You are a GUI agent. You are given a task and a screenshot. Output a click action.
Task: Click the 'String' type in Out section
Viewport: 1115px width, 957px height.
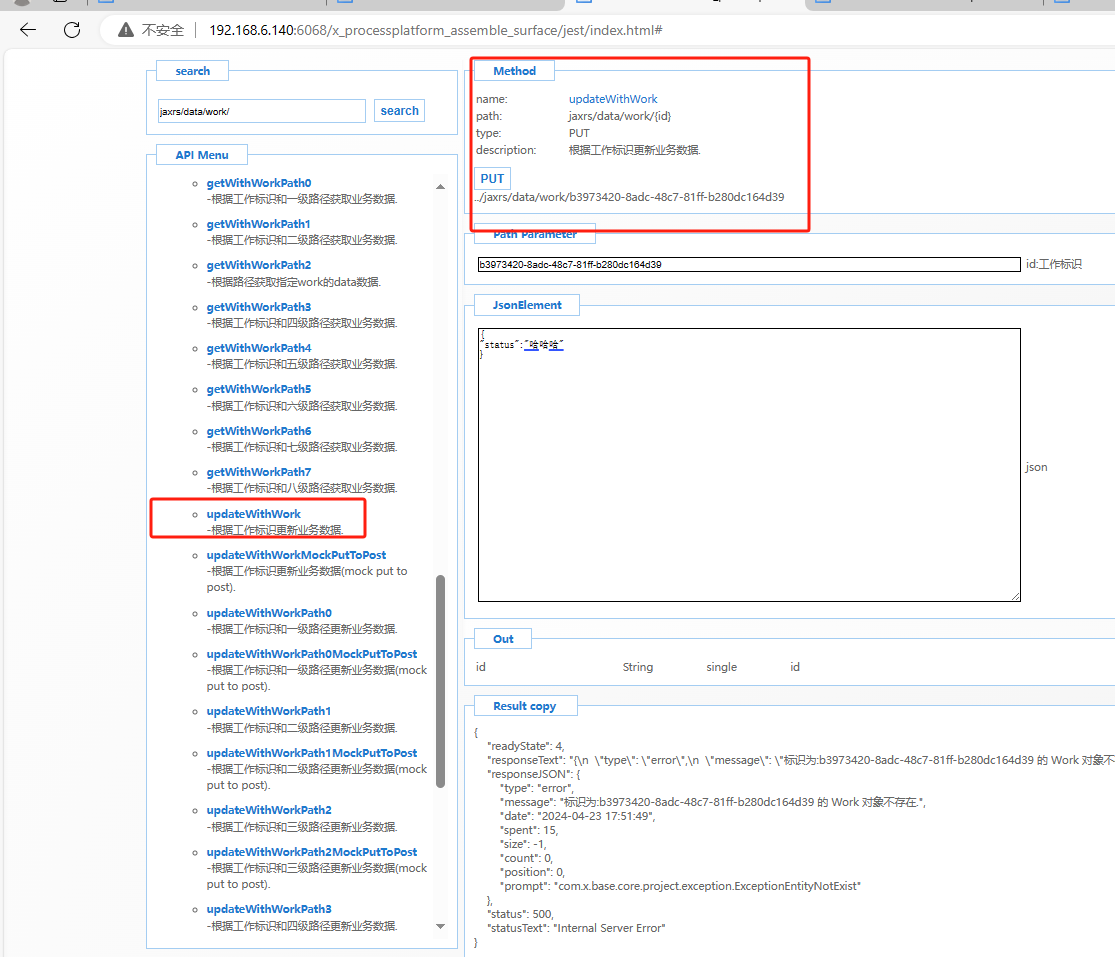[638, 668]
